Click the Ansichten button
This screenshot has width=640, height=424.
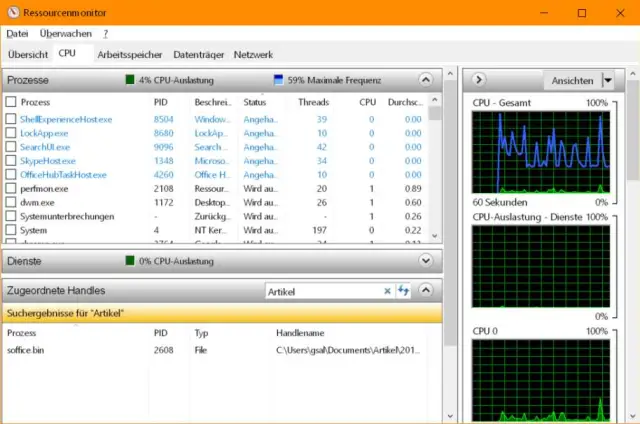coord(572,80)
